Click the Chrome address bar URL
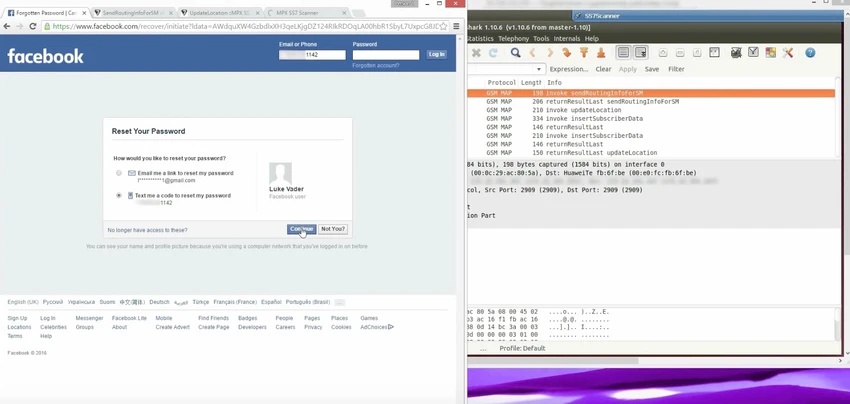 (246, 26)
